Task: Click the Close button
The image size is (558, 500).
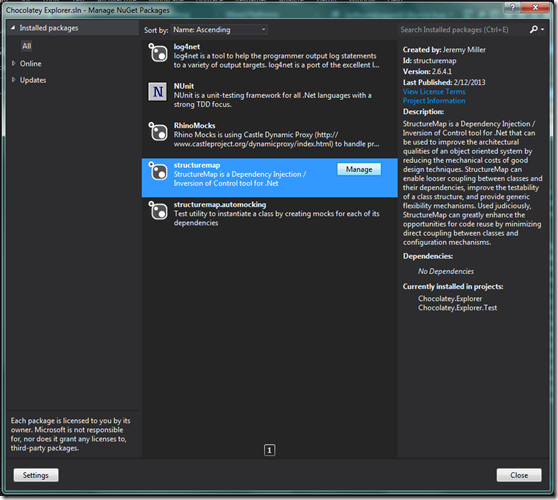Action: pos(519,475)
